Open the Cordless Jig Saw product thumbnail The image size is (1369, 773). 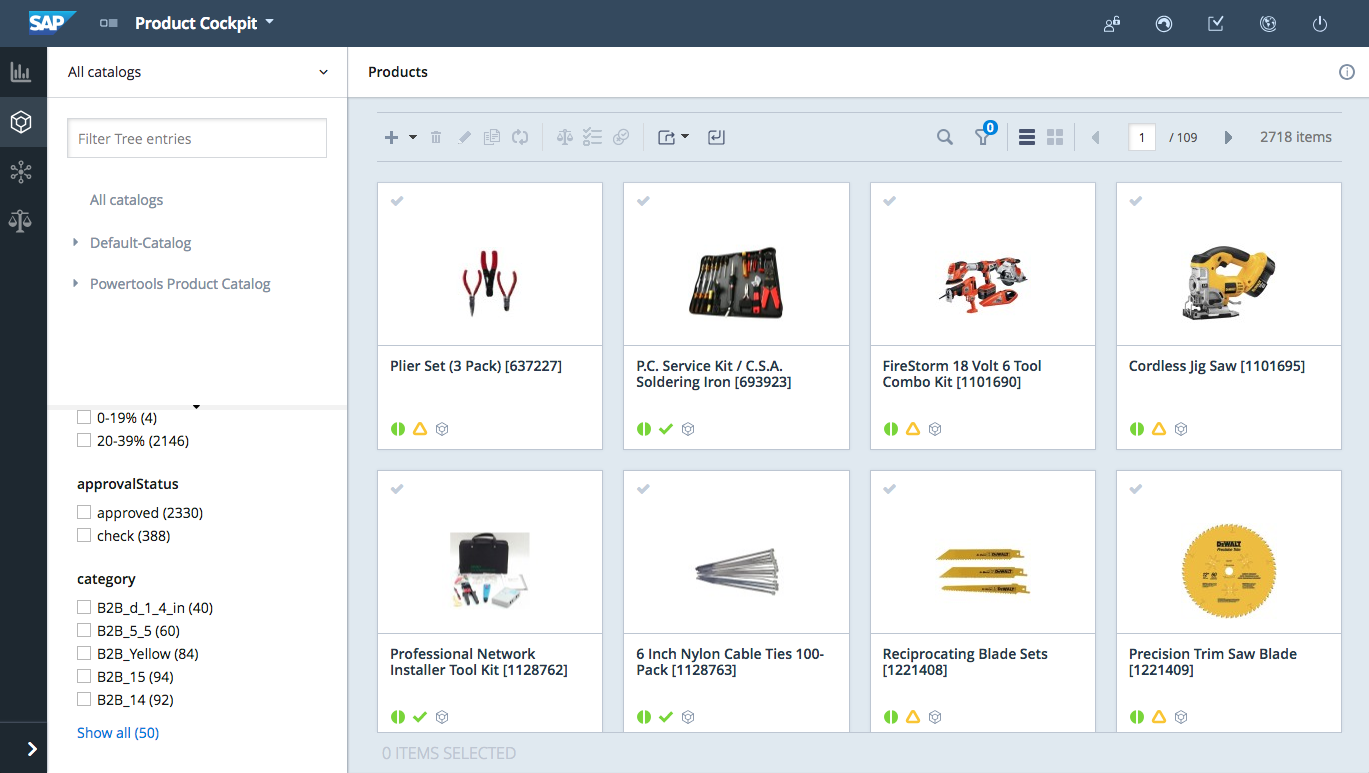(x=1228, y=281)
